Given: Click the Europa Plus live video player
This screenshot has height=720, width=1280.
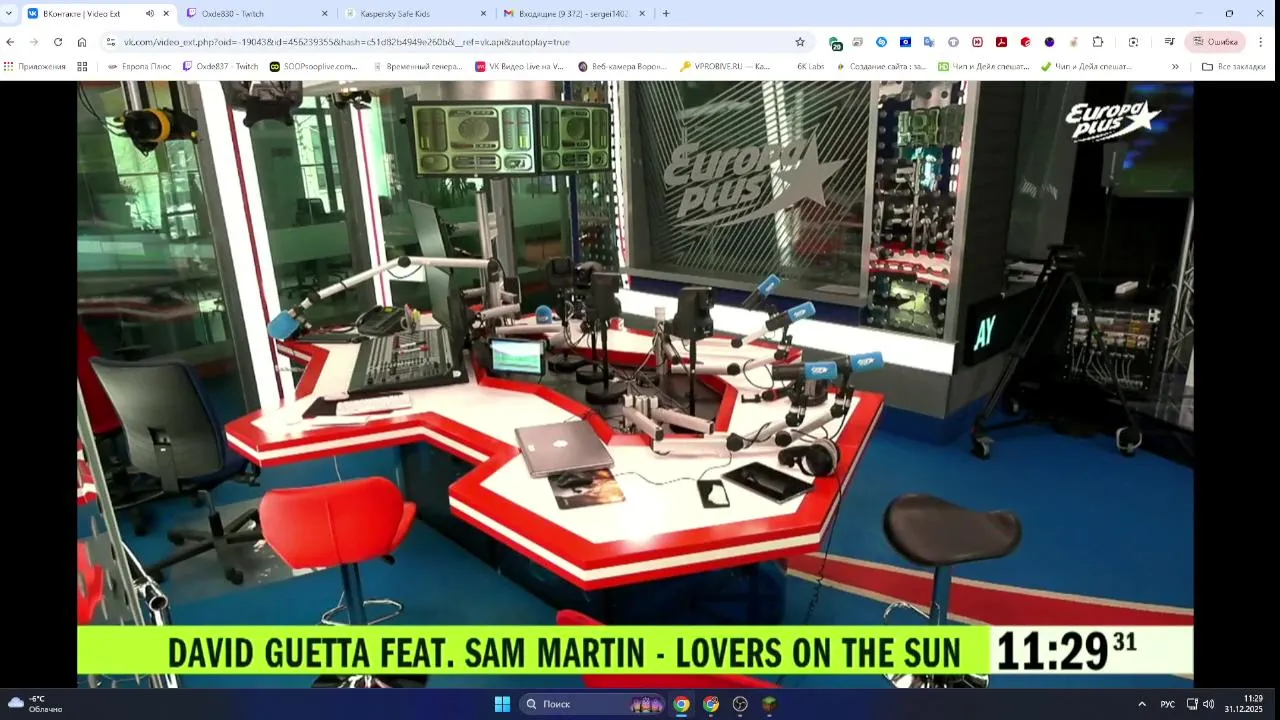Looking at the screenshot, I should pyautogui.click(x=635, y=385).
